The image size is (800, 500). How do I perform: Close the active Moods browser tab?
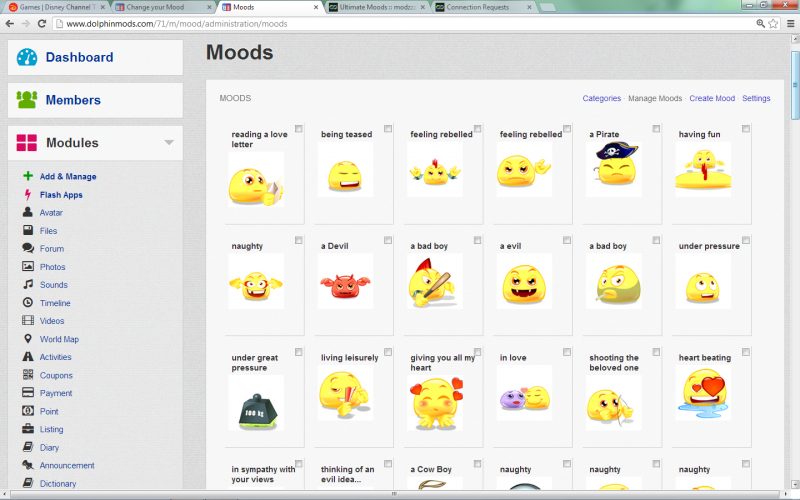click(x=316, y=7)
